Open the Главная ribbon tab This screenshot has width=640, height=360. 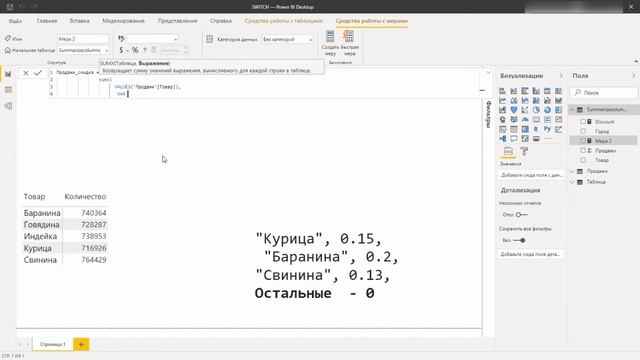tap(47, 21)
